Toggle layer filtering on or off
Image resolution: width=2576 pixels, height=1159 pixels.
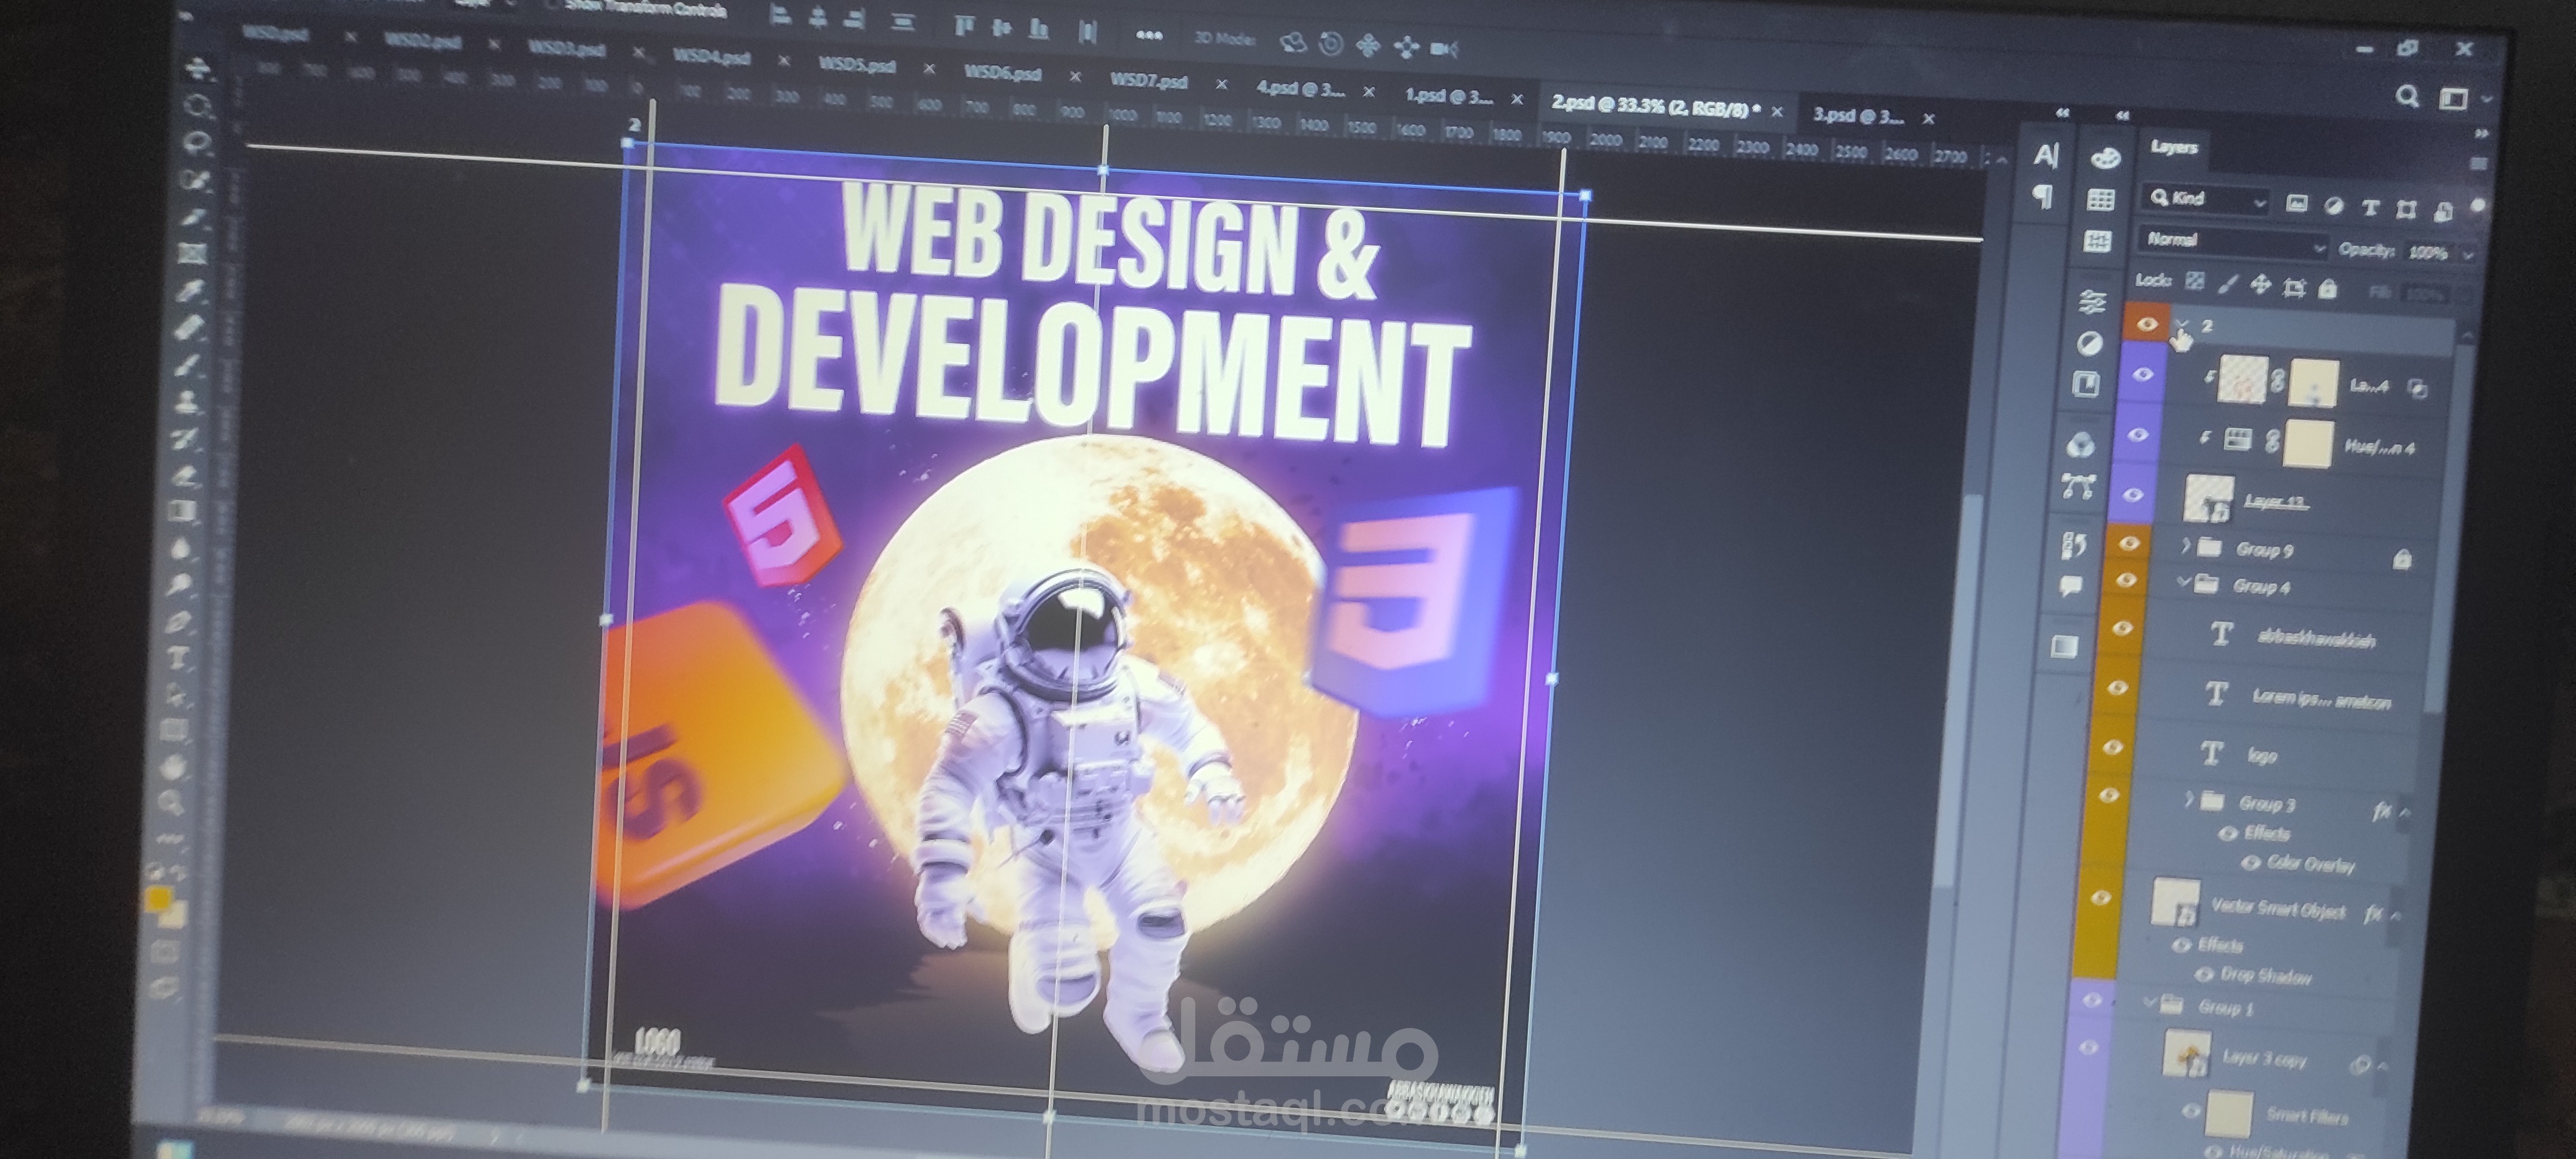tap(2477, 206)
